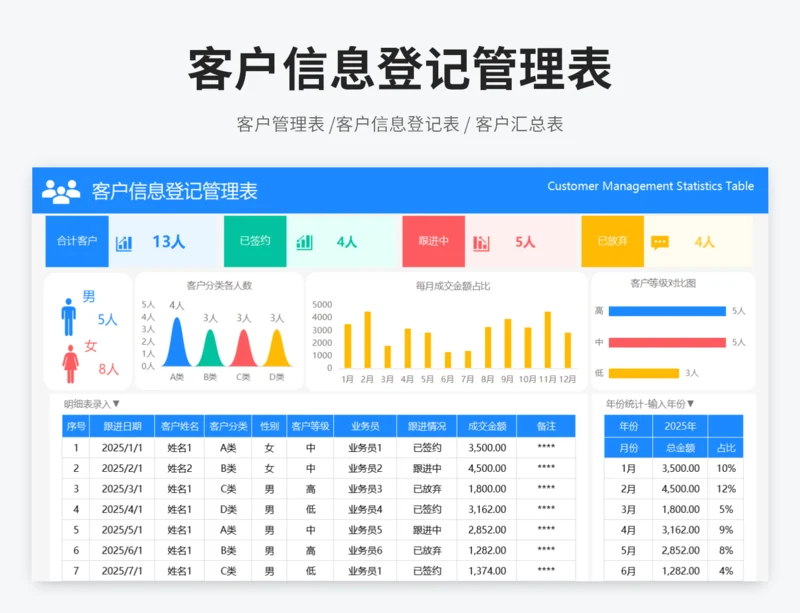Click the 性别 column header
The height and width of the screenshot is (613, 800).
269,426
